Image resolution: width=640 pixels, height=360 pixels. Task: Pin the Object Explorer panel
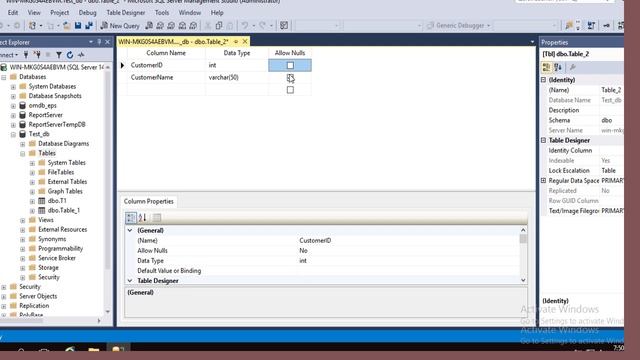[x=99, y=42]
